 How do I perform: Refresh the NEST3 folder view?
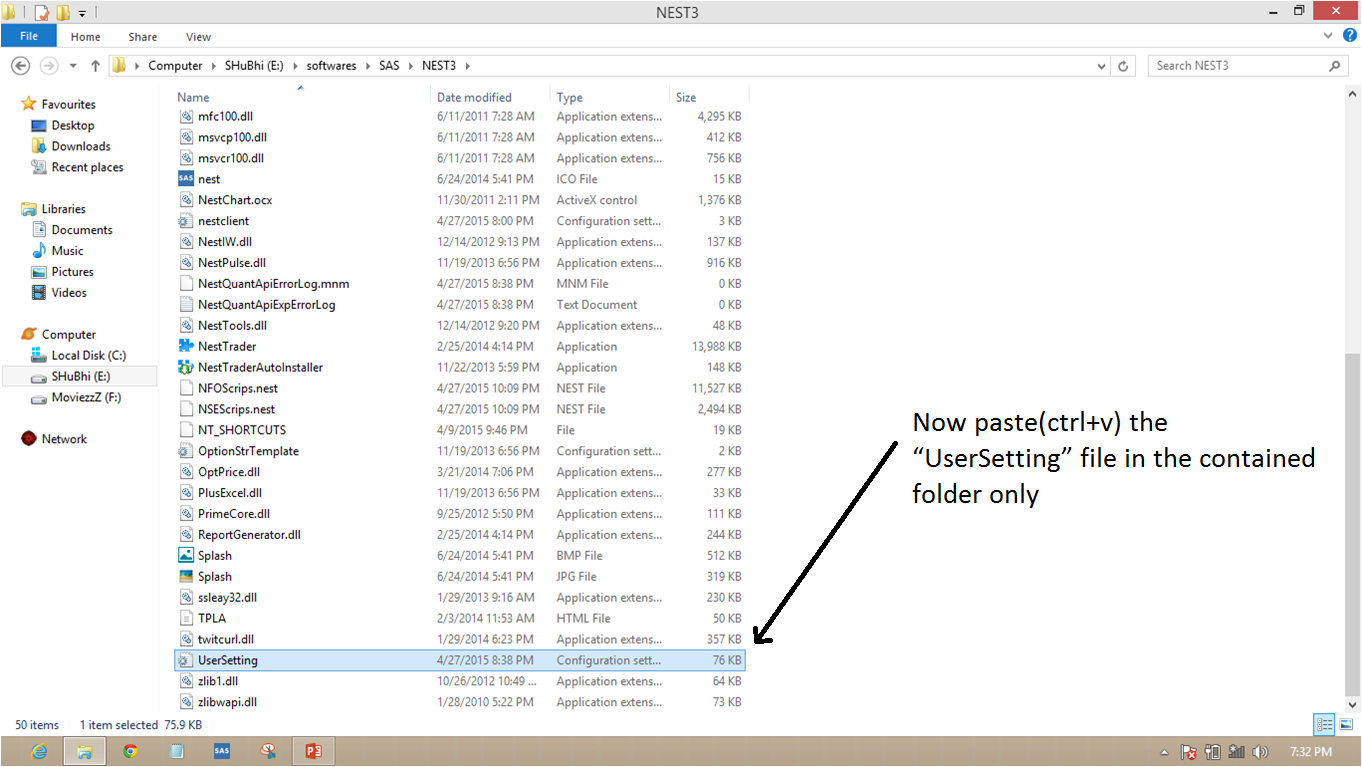1124,66
